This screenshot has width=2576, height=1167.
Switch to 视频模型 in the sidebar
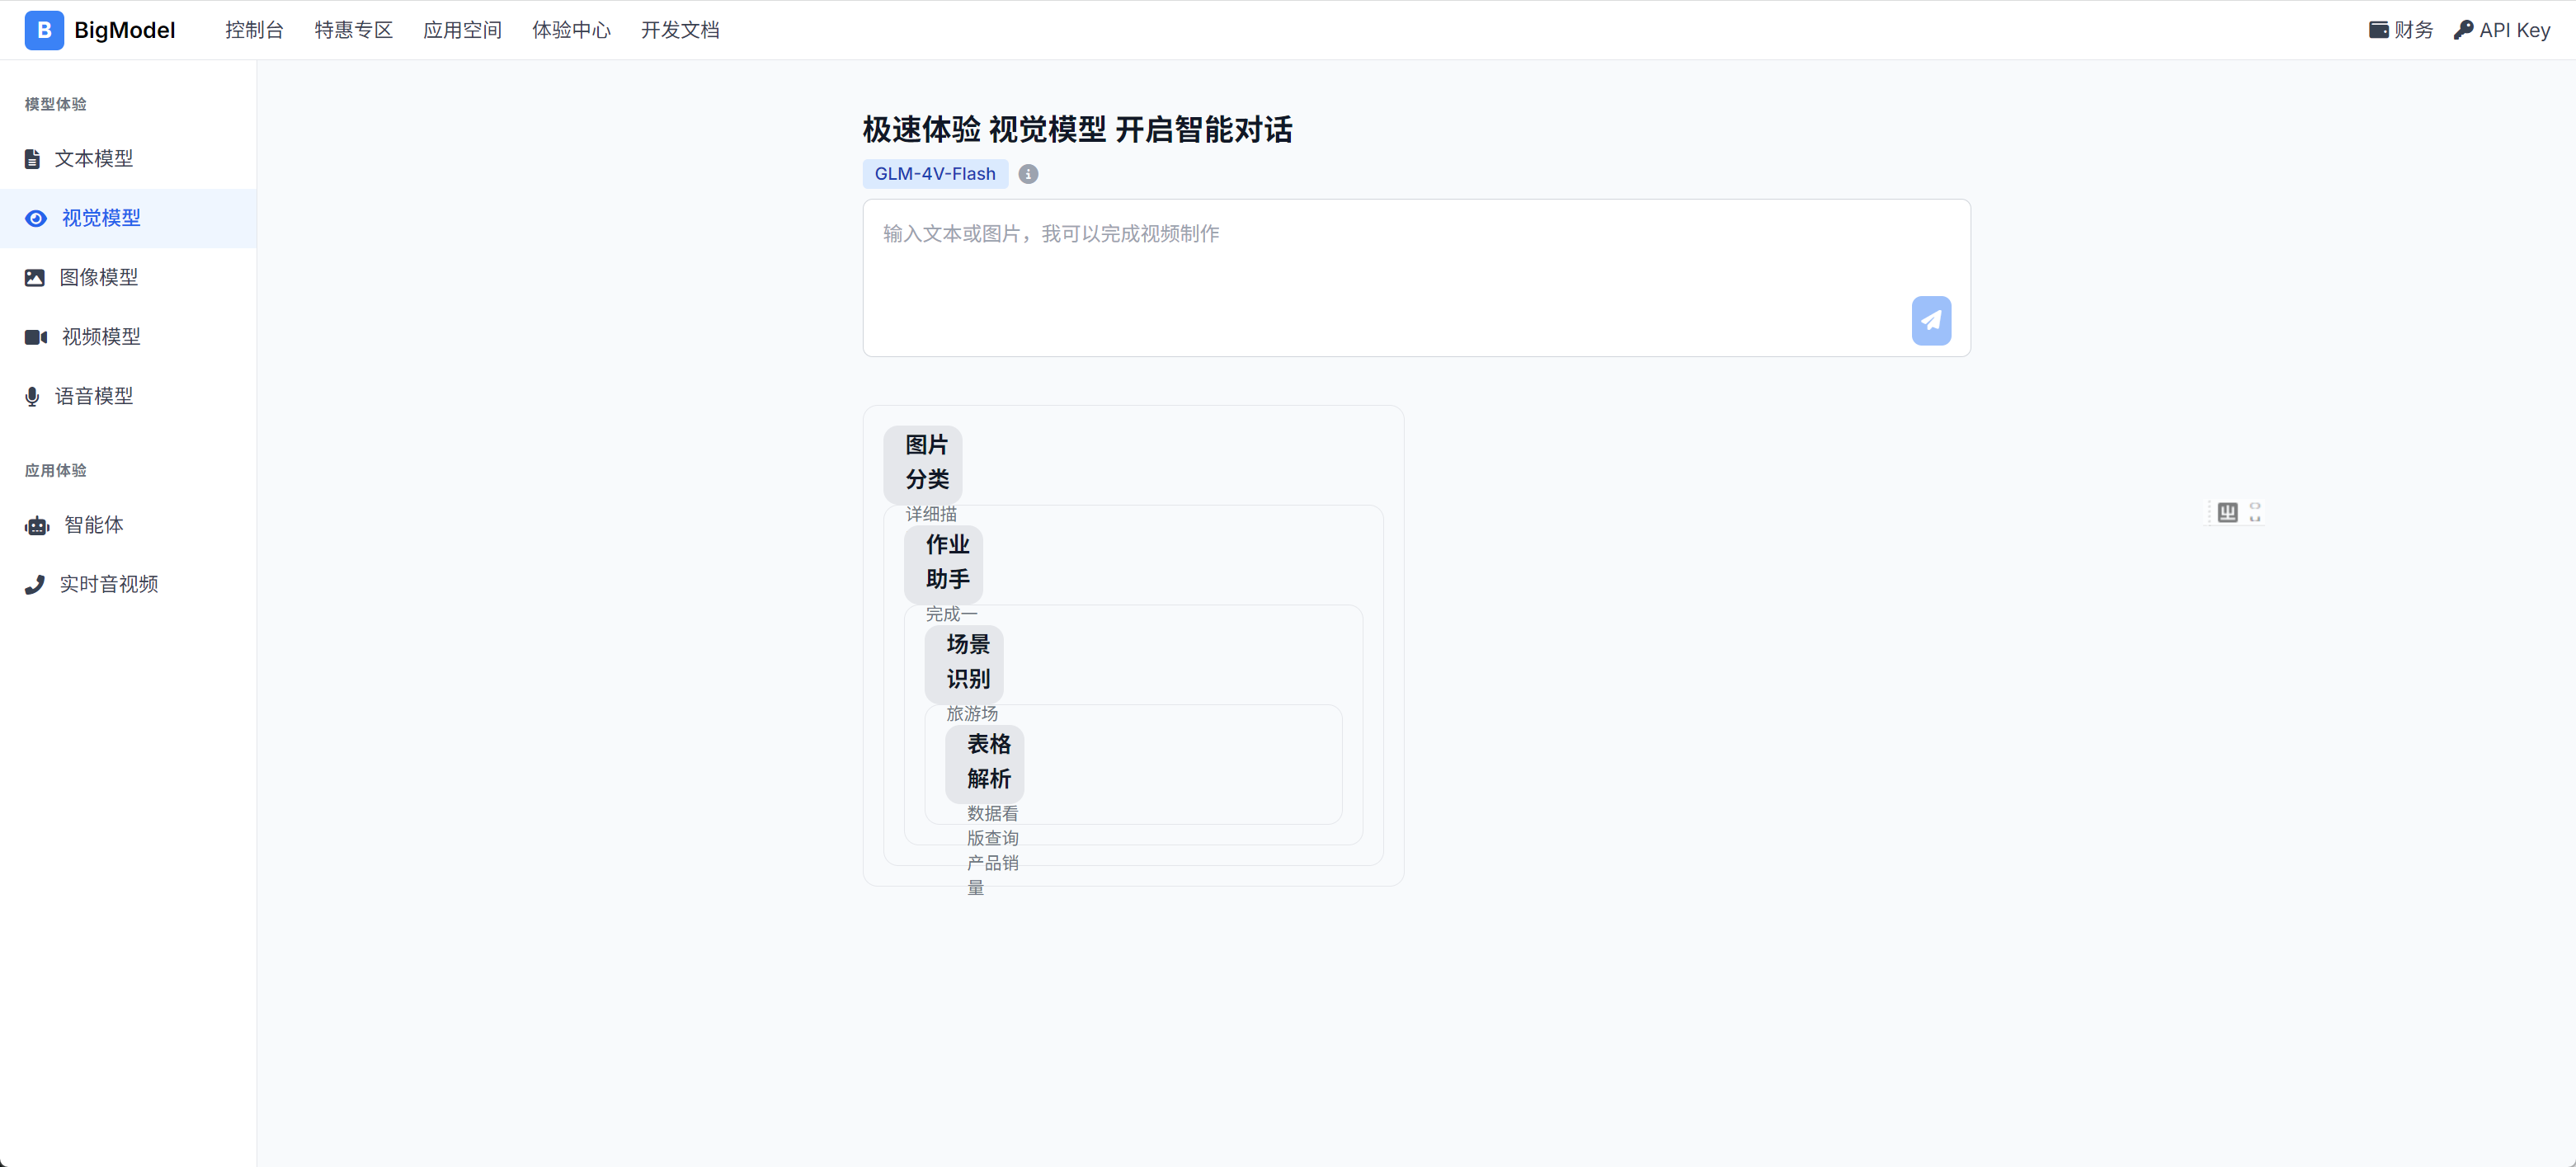tap(128, 337)
